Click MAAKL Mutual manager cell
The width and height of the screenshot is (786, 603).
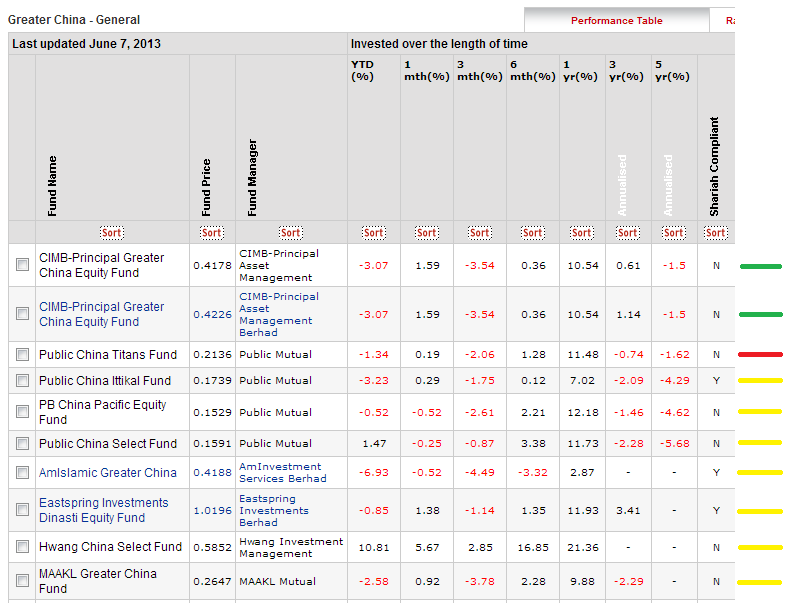click(277, 581)
